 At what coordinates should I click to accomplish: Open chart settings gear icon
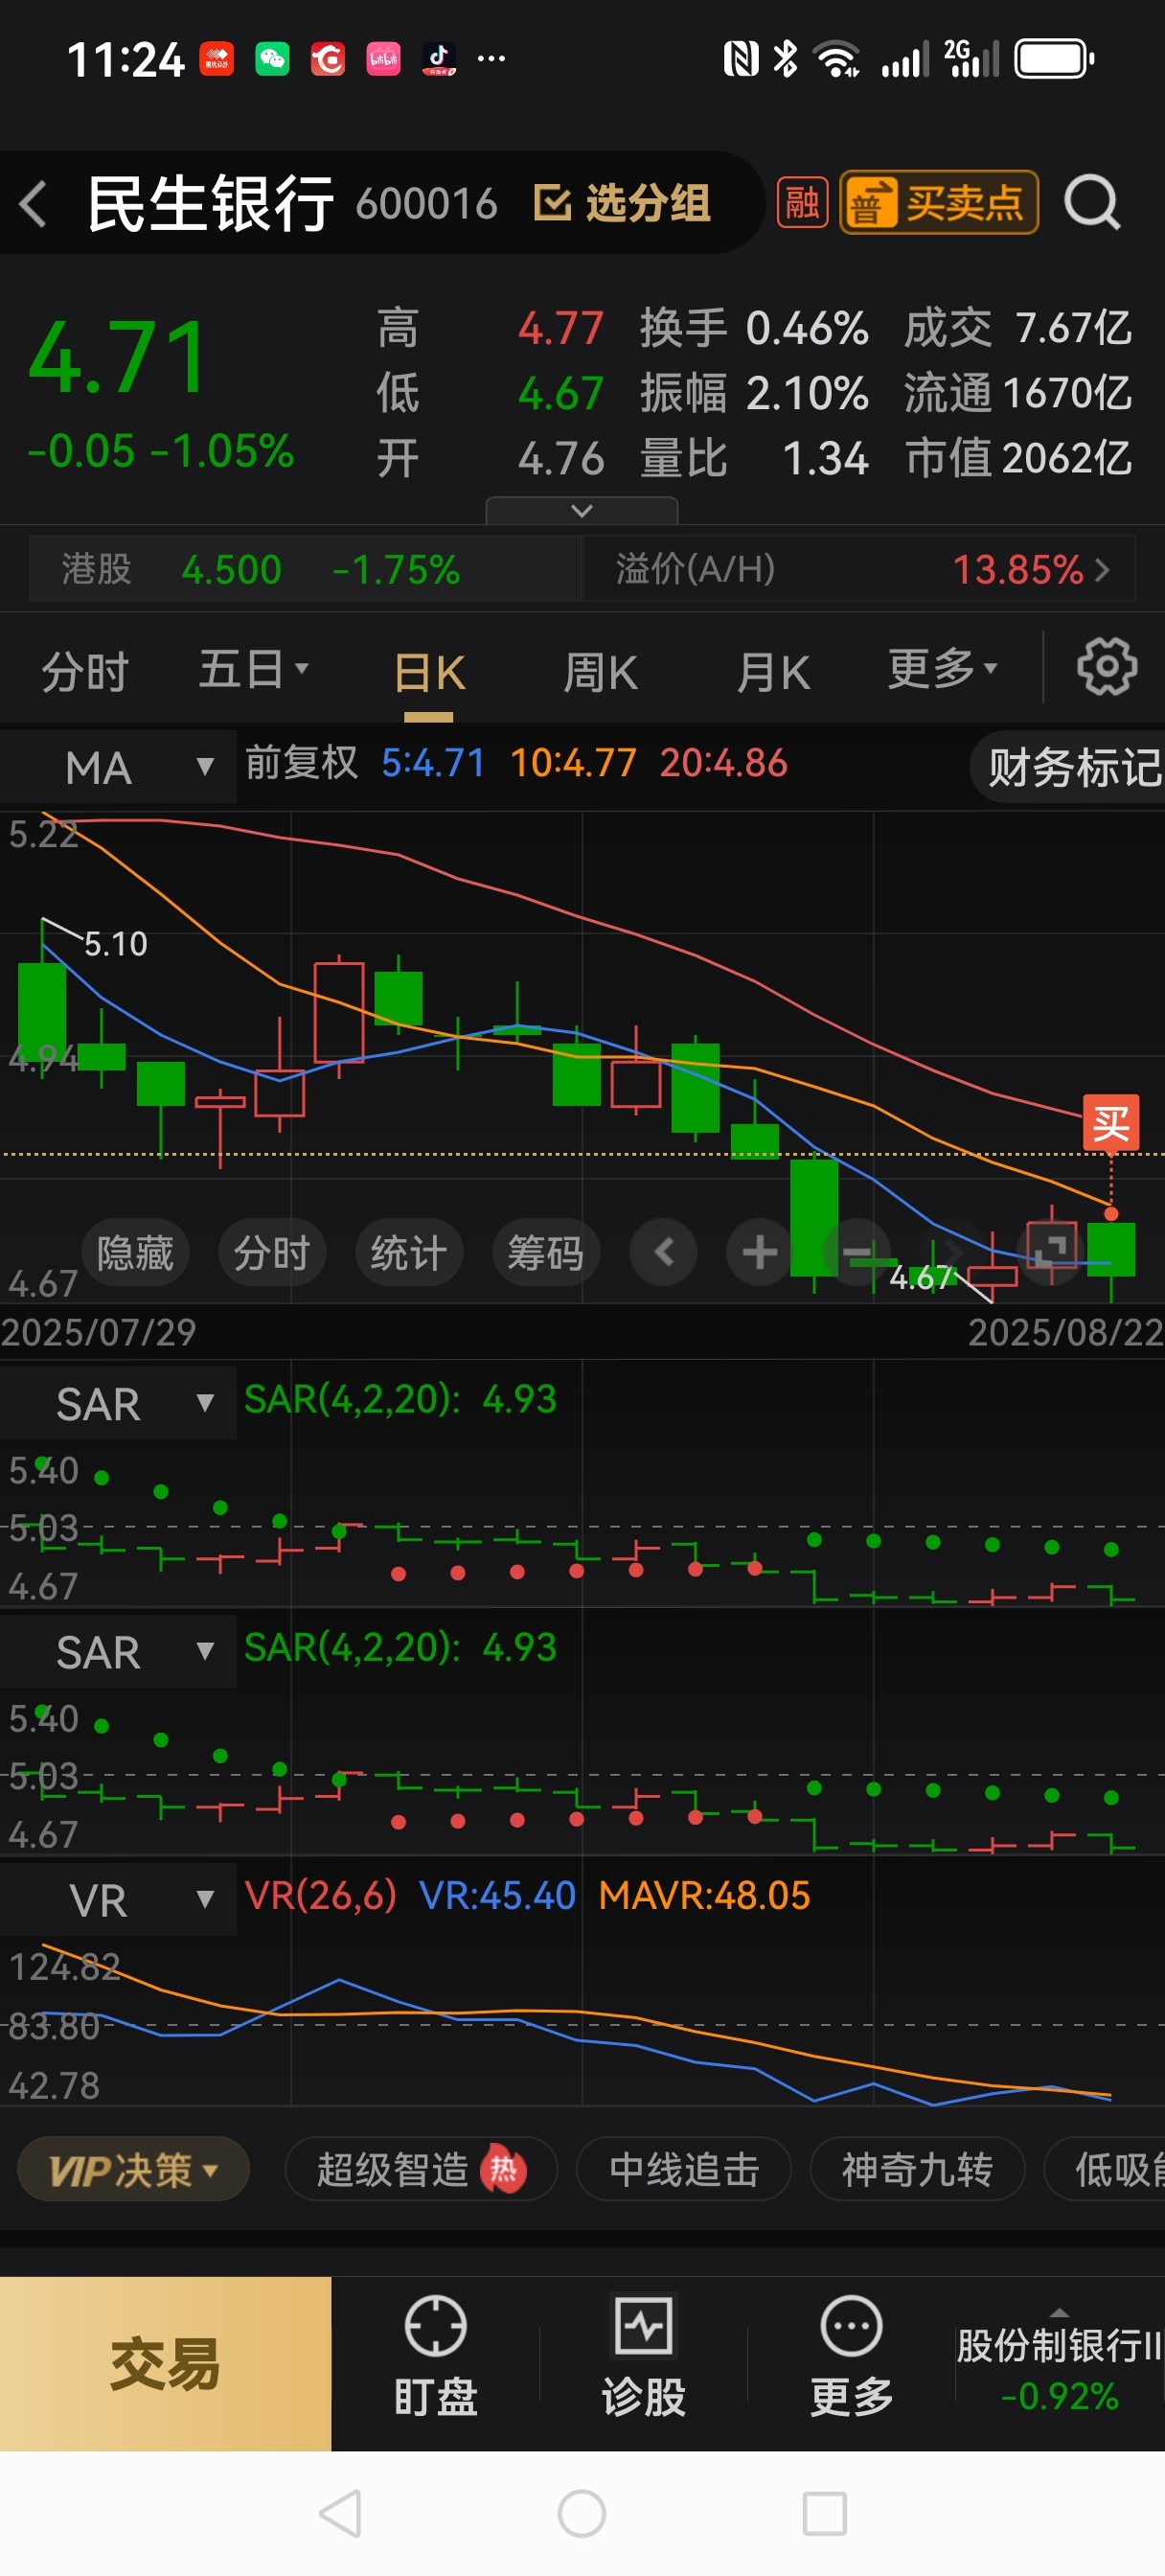tap(1106, 667)
